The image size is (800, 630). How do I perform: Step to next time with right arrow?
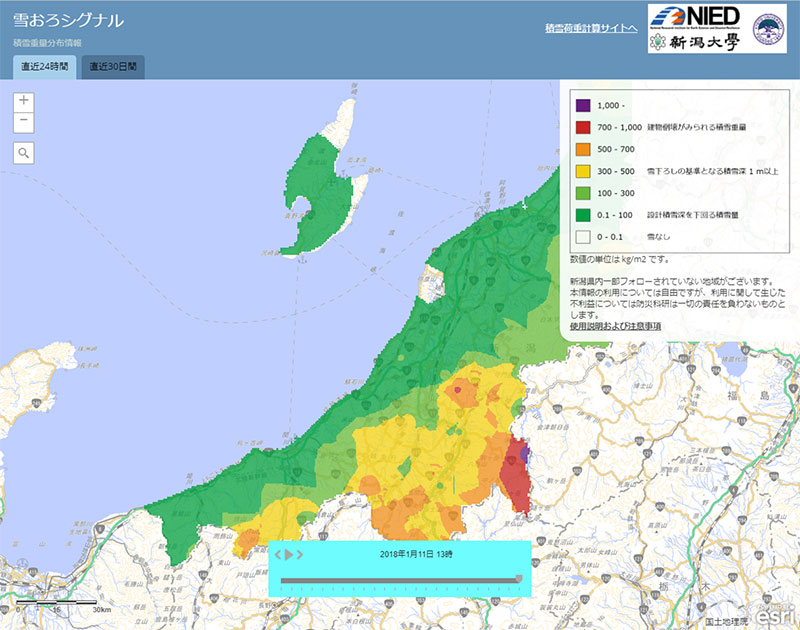pos(298,554)
